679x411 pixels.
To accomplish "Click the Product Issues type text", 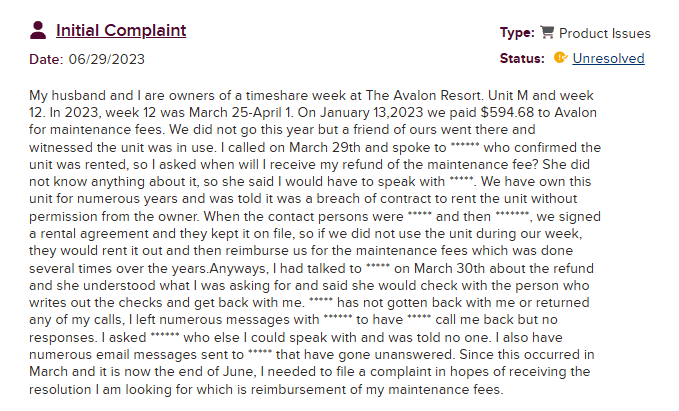I will 605,33.
